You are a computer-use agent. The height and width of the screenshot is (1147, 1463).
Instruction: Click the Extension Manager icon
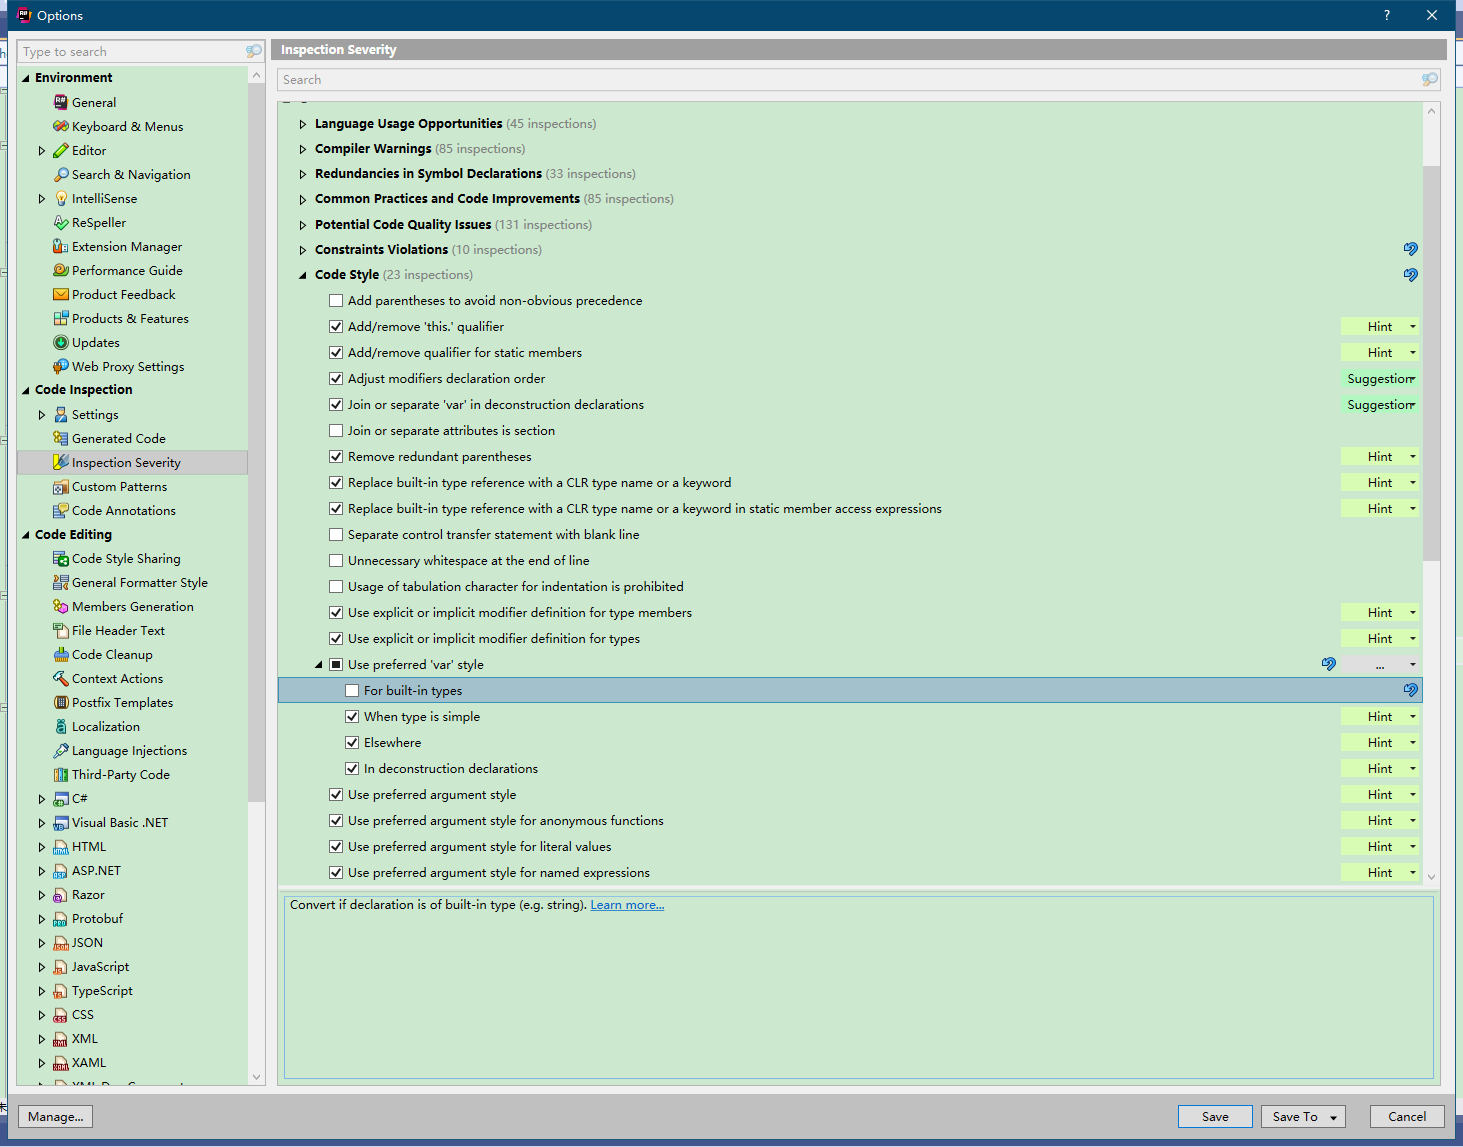[x=61, y=246]
